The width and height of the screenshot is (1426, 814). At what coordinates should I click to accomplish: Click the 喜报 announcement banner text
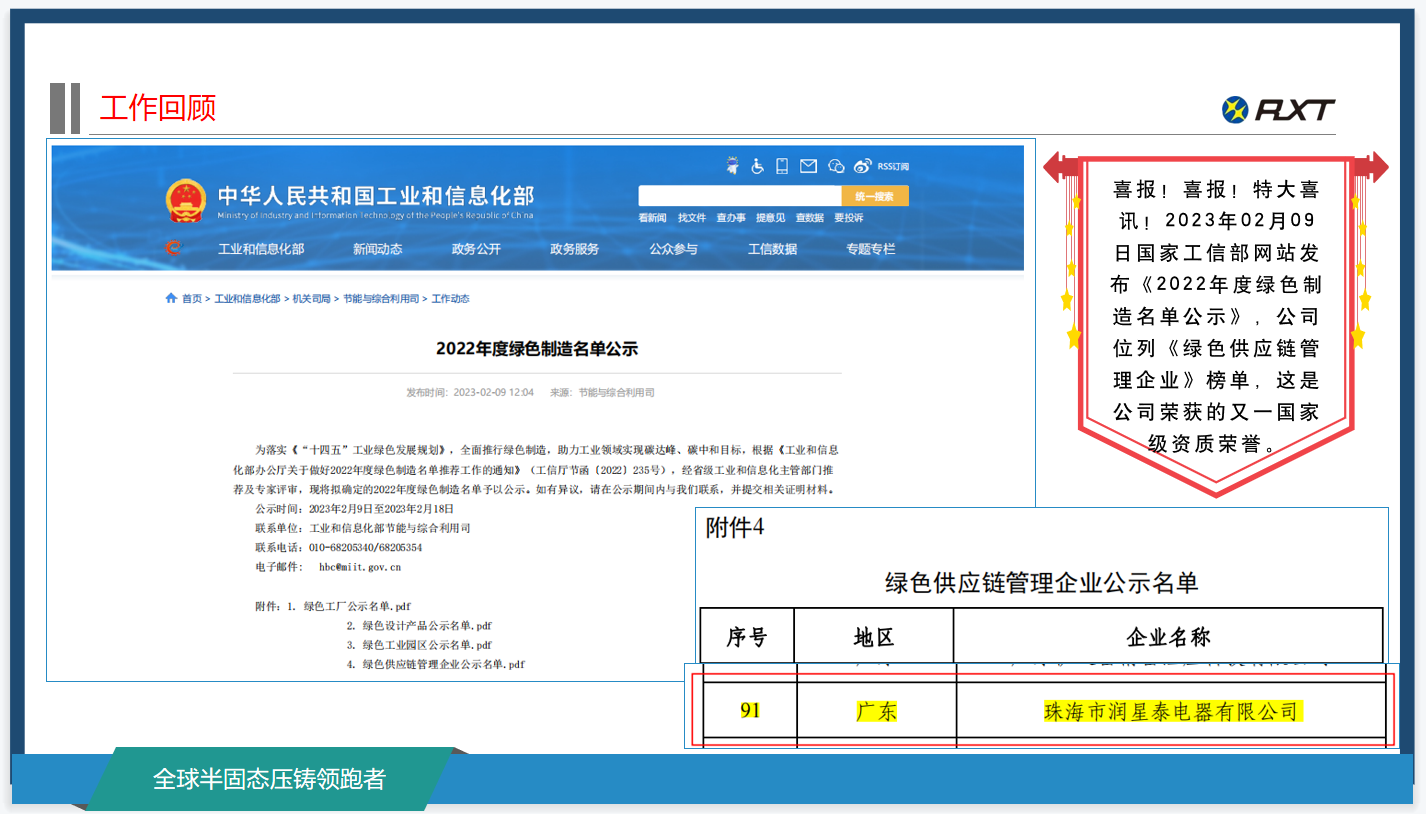(x=1216, y=316)
